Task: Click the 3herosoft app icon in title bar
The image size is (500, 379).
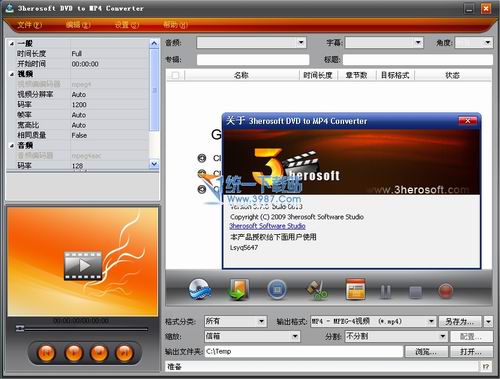Action: click(x=9, y=8)
